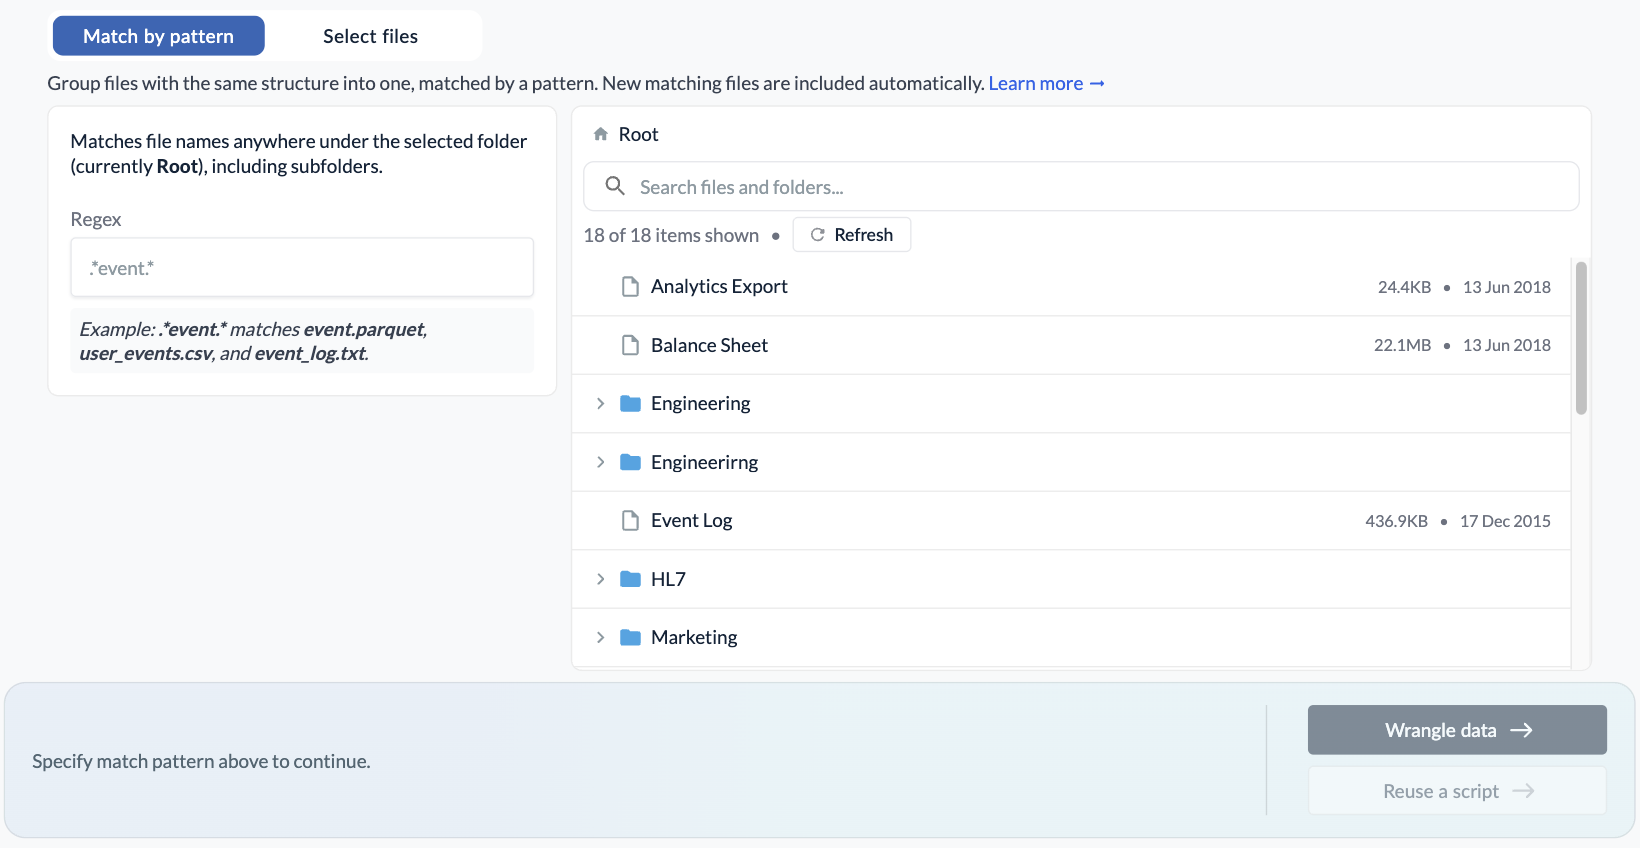Click the Reuse a script button

click(x=1457, y=791)
